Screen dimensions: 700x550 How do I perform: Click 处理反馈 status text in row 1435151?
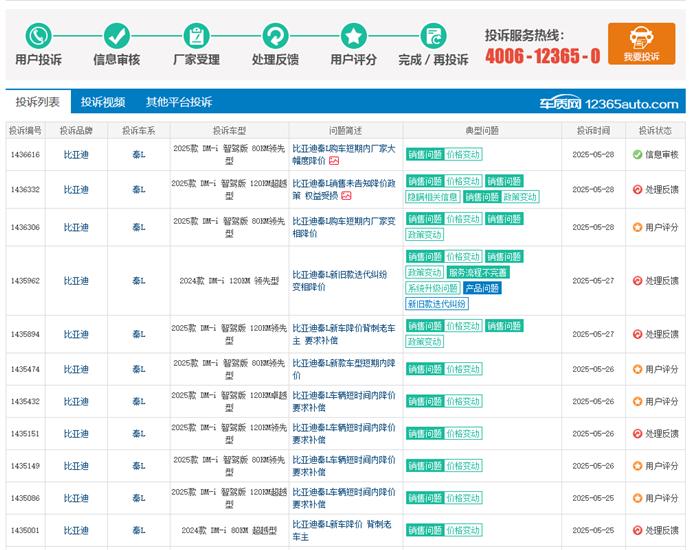[x=662, y=433]
